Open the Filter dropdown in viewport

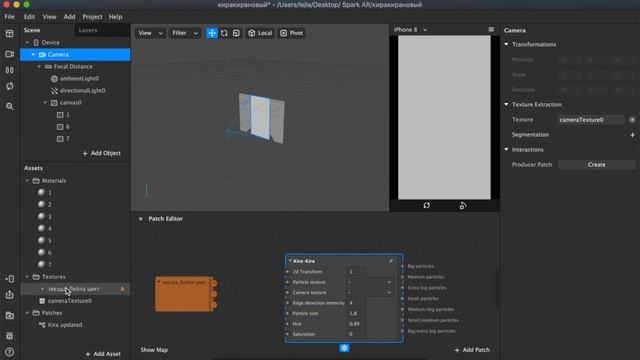pos(184,33)
